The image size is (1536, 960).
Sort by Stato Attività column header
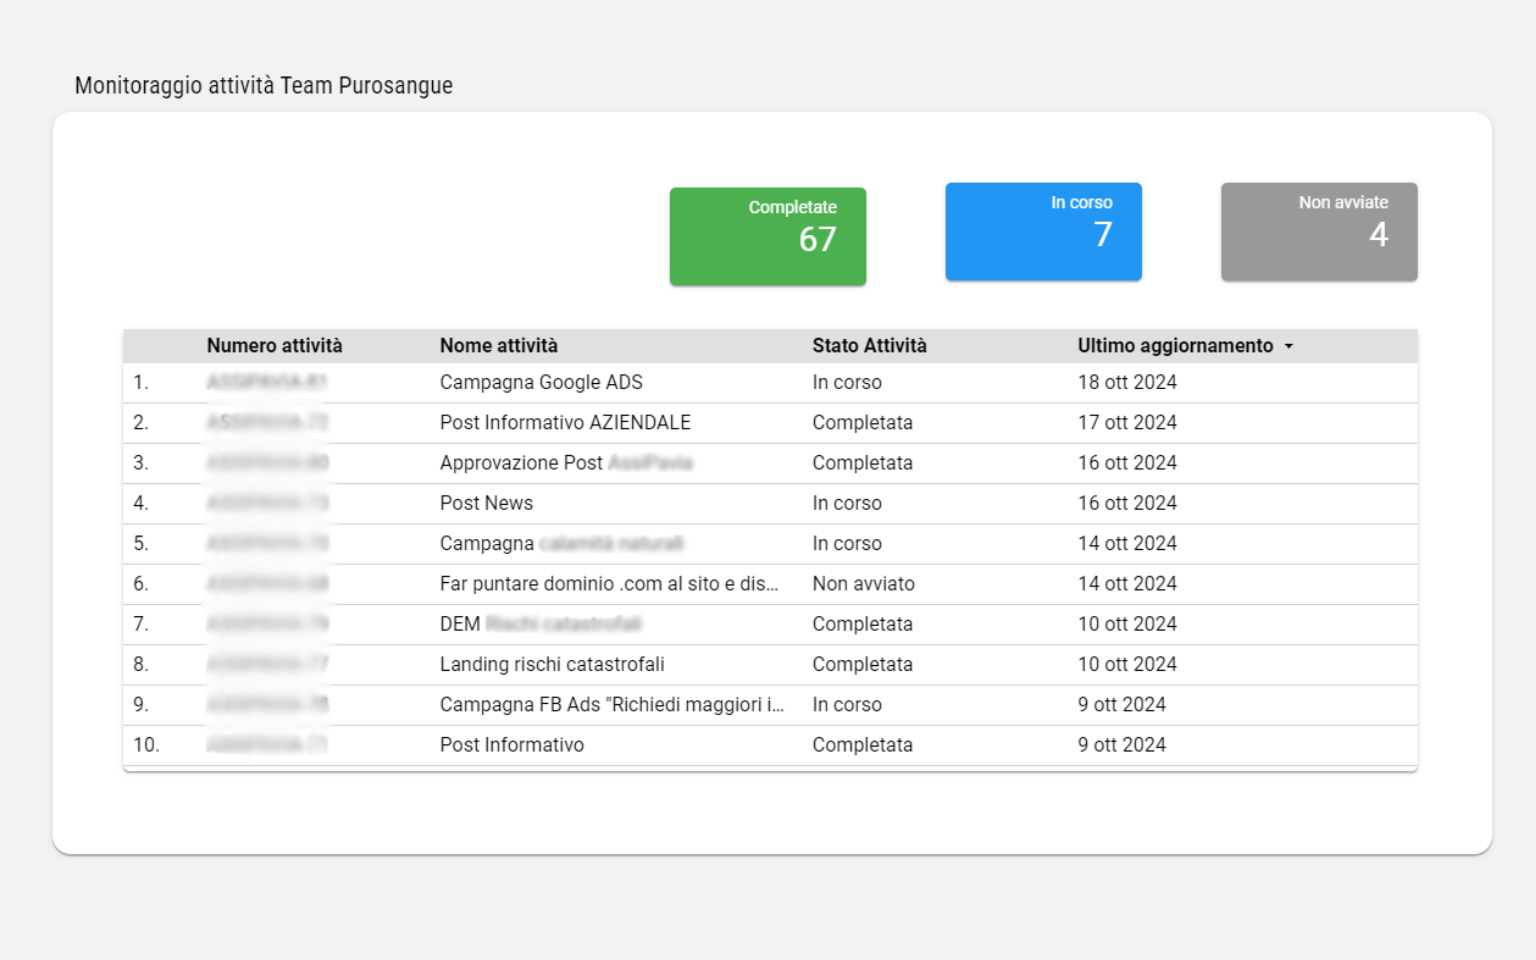coord(869,346)
